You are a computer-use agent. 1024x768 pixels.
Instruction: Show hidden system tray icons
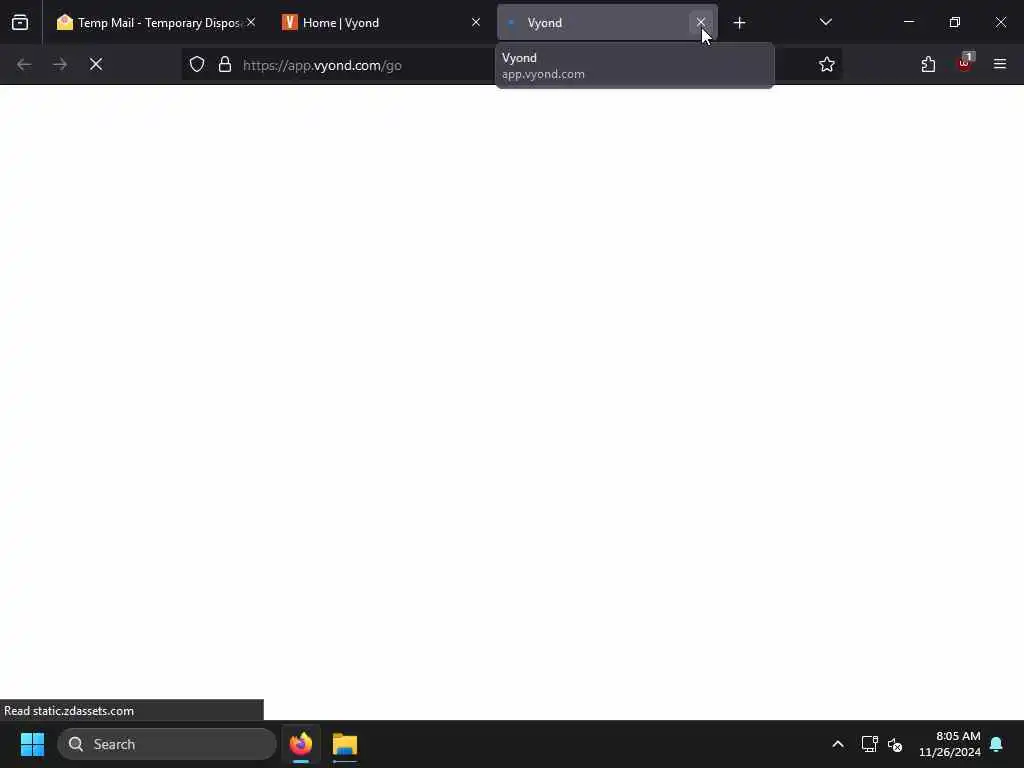coord(838,744)
